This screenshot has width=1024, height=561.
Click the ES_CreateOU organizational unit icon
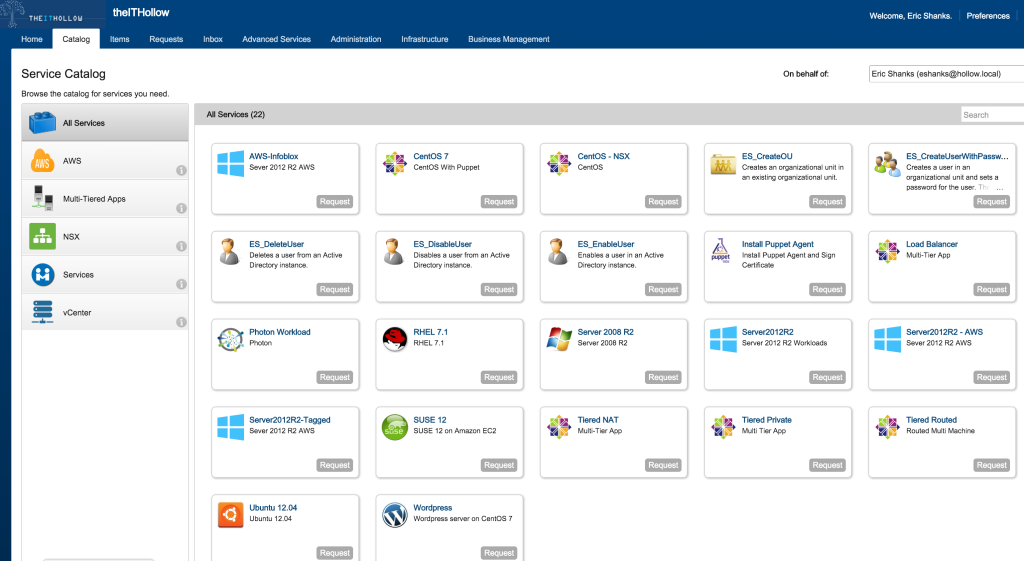click(723, 163)
